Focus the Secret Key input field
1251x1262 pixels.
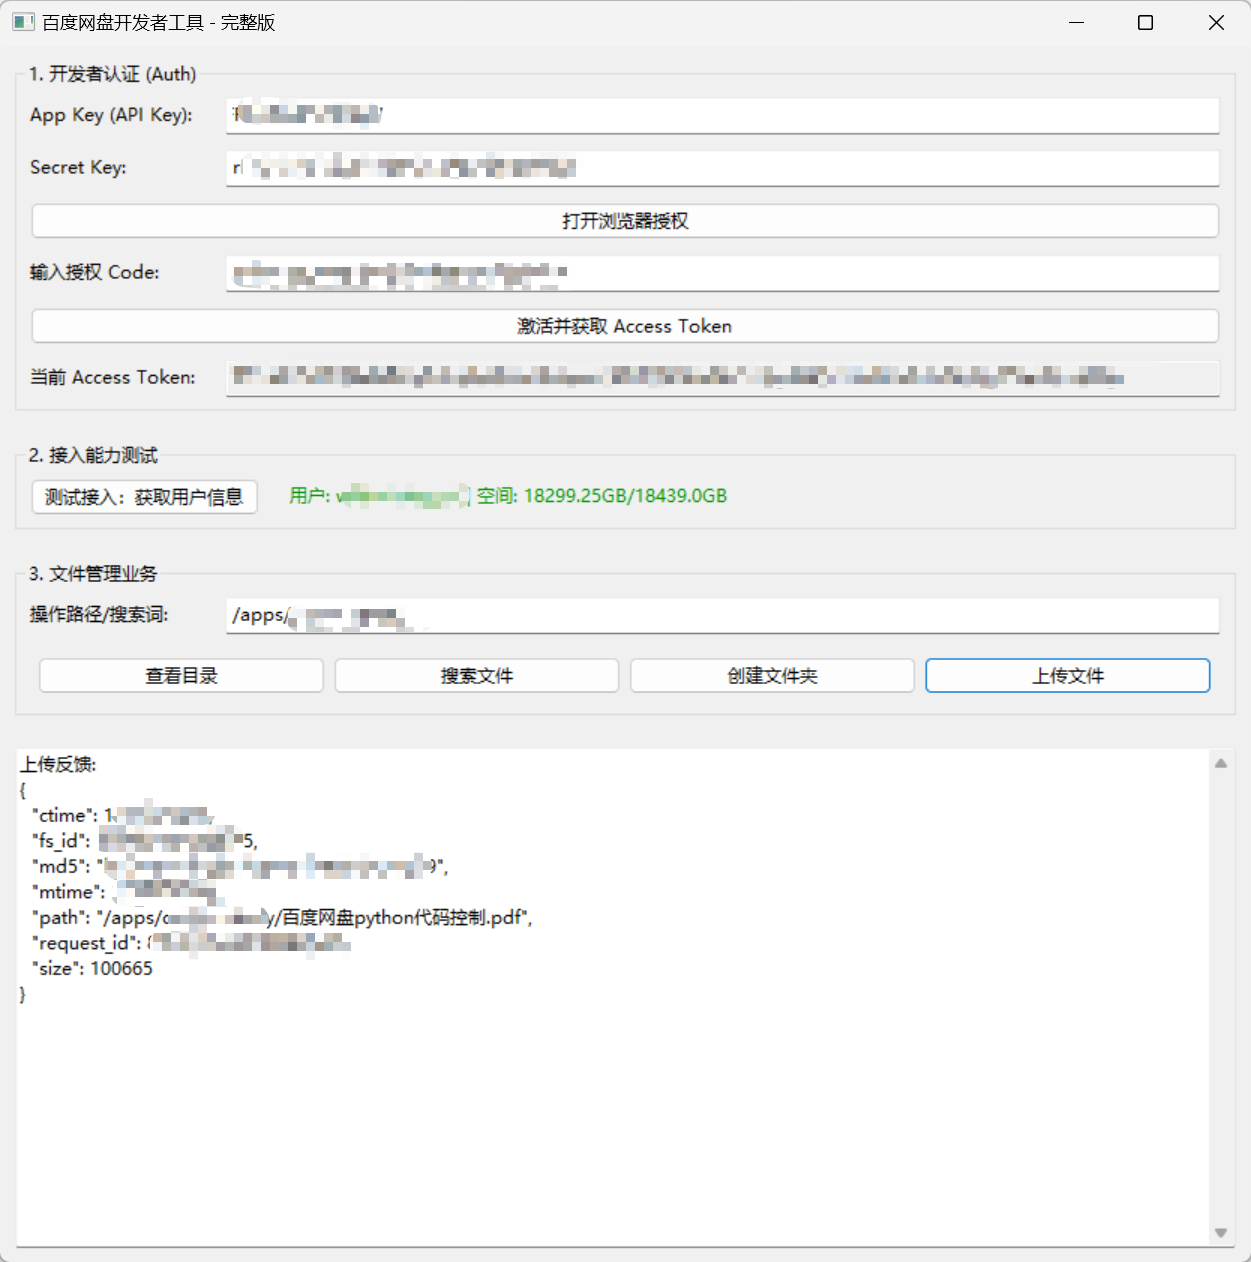coord(722,168)
